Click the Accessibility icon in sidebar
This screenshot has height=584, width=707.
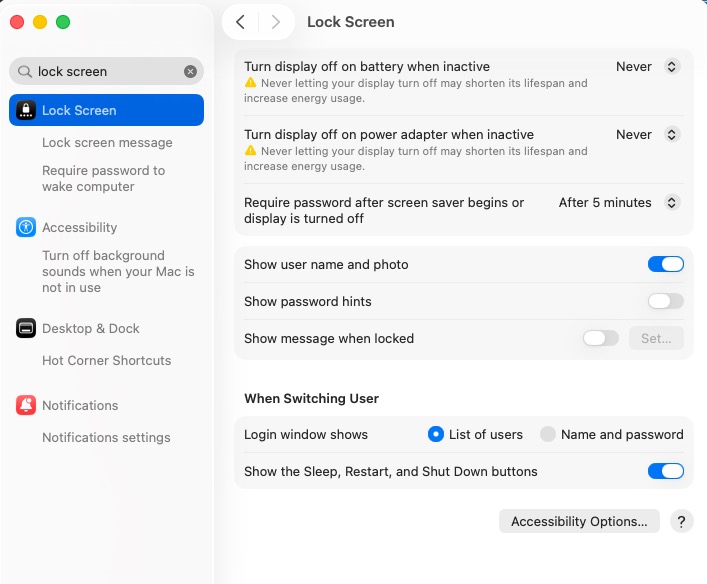point(26,227)
